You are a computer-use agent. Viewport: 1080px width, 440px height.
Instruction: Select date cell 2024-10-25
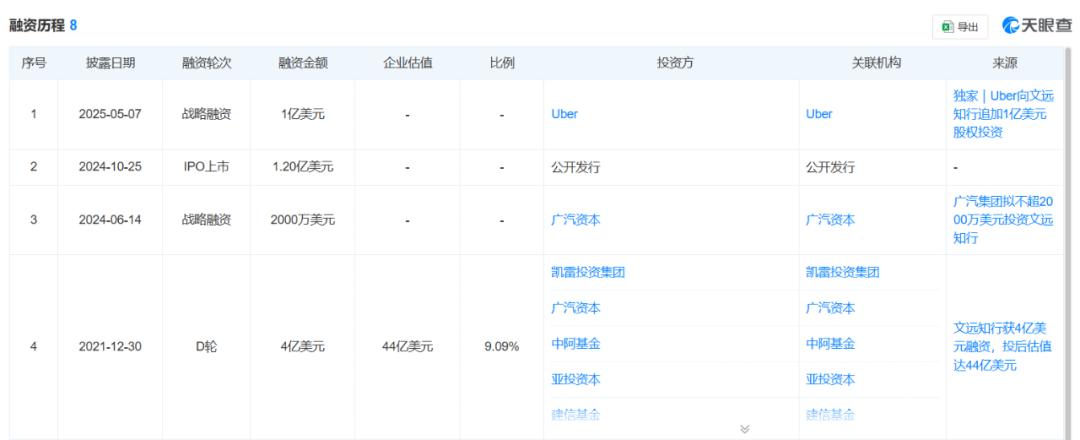point(110,167)
